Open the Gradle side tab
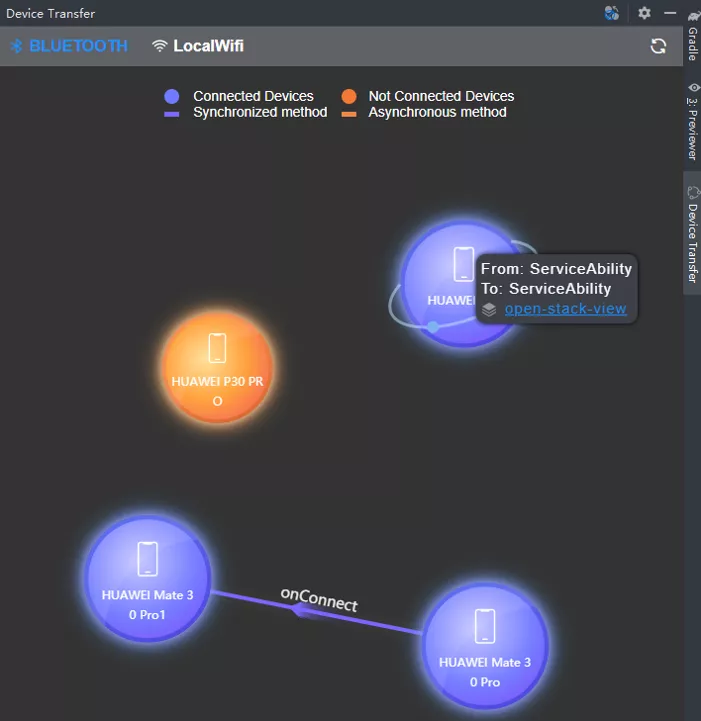Image resolution: width=701 pixels, height=721 pixels. [x=692, y=37]
